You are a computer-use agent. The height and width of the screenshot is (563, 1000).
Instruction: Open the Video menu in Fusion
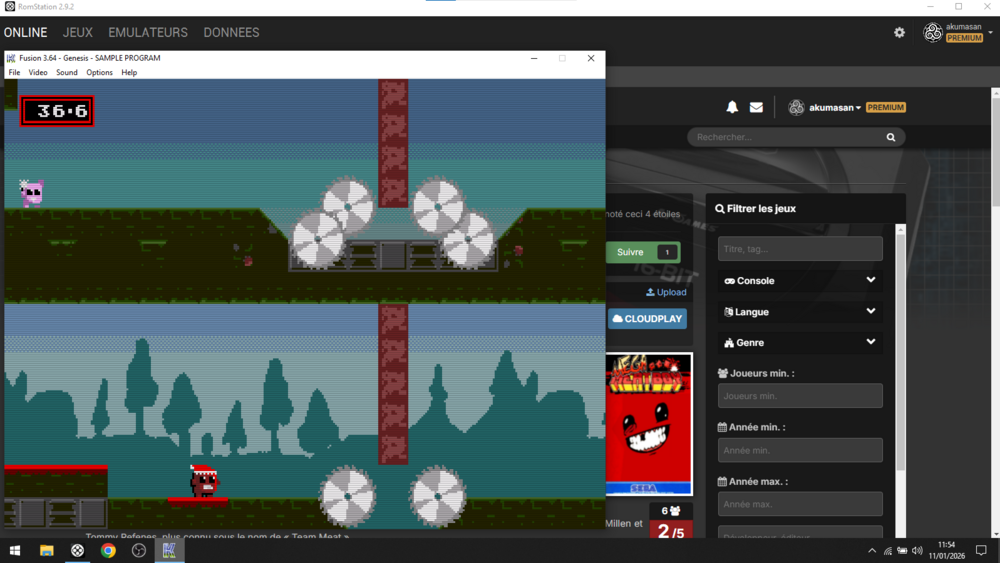38,73
